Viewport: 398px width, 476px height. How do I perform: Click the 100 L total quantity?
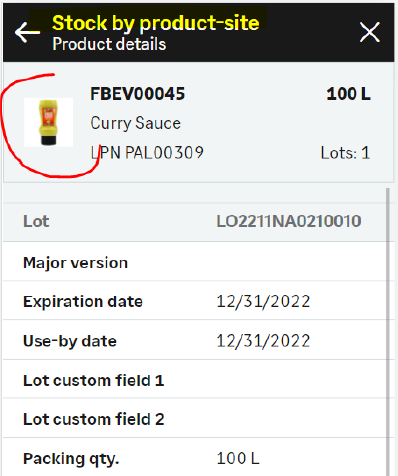pyautogui.click(x=348, y=94)
